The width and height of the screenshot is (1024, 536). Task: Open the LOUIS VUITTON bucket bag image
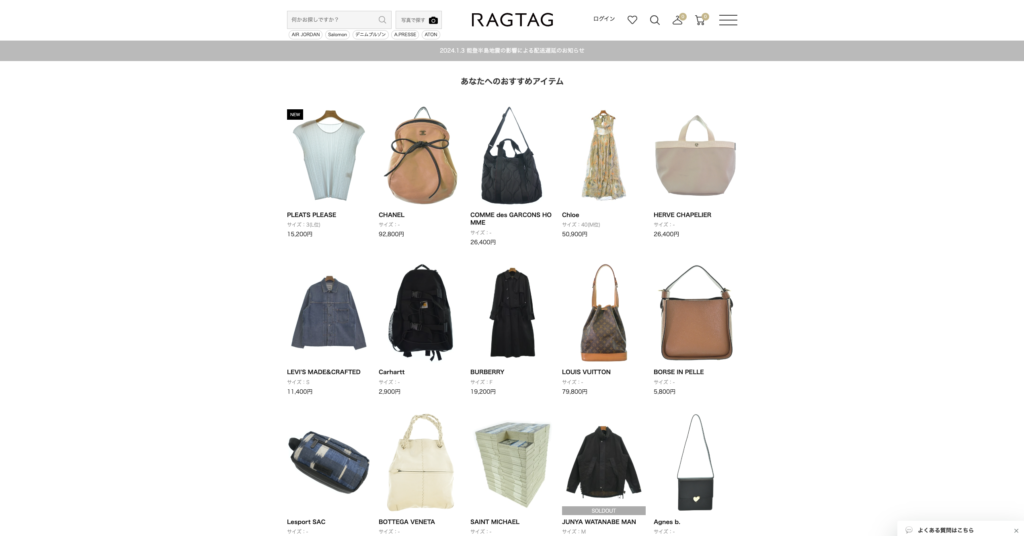click(603, 313)
